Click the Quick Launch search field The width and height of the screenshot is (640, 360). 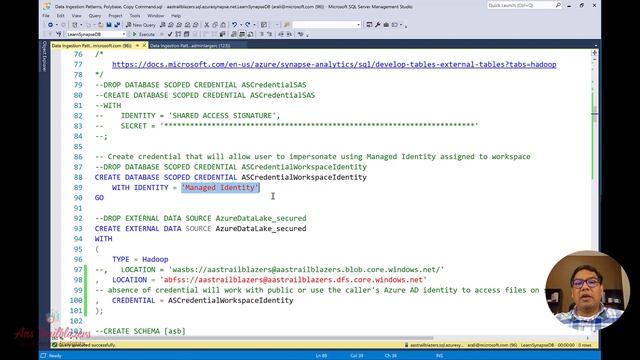(524, 5)
